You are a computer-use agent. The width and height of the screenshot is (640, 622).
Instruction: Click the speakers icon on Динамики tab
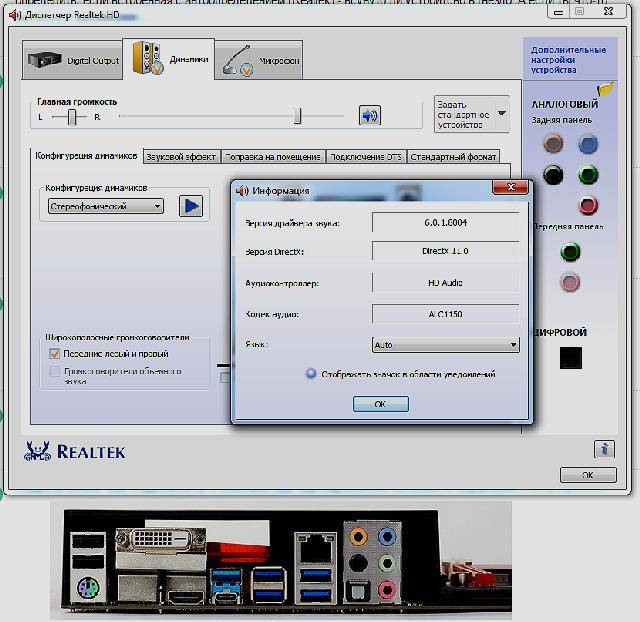pos(148,58)
